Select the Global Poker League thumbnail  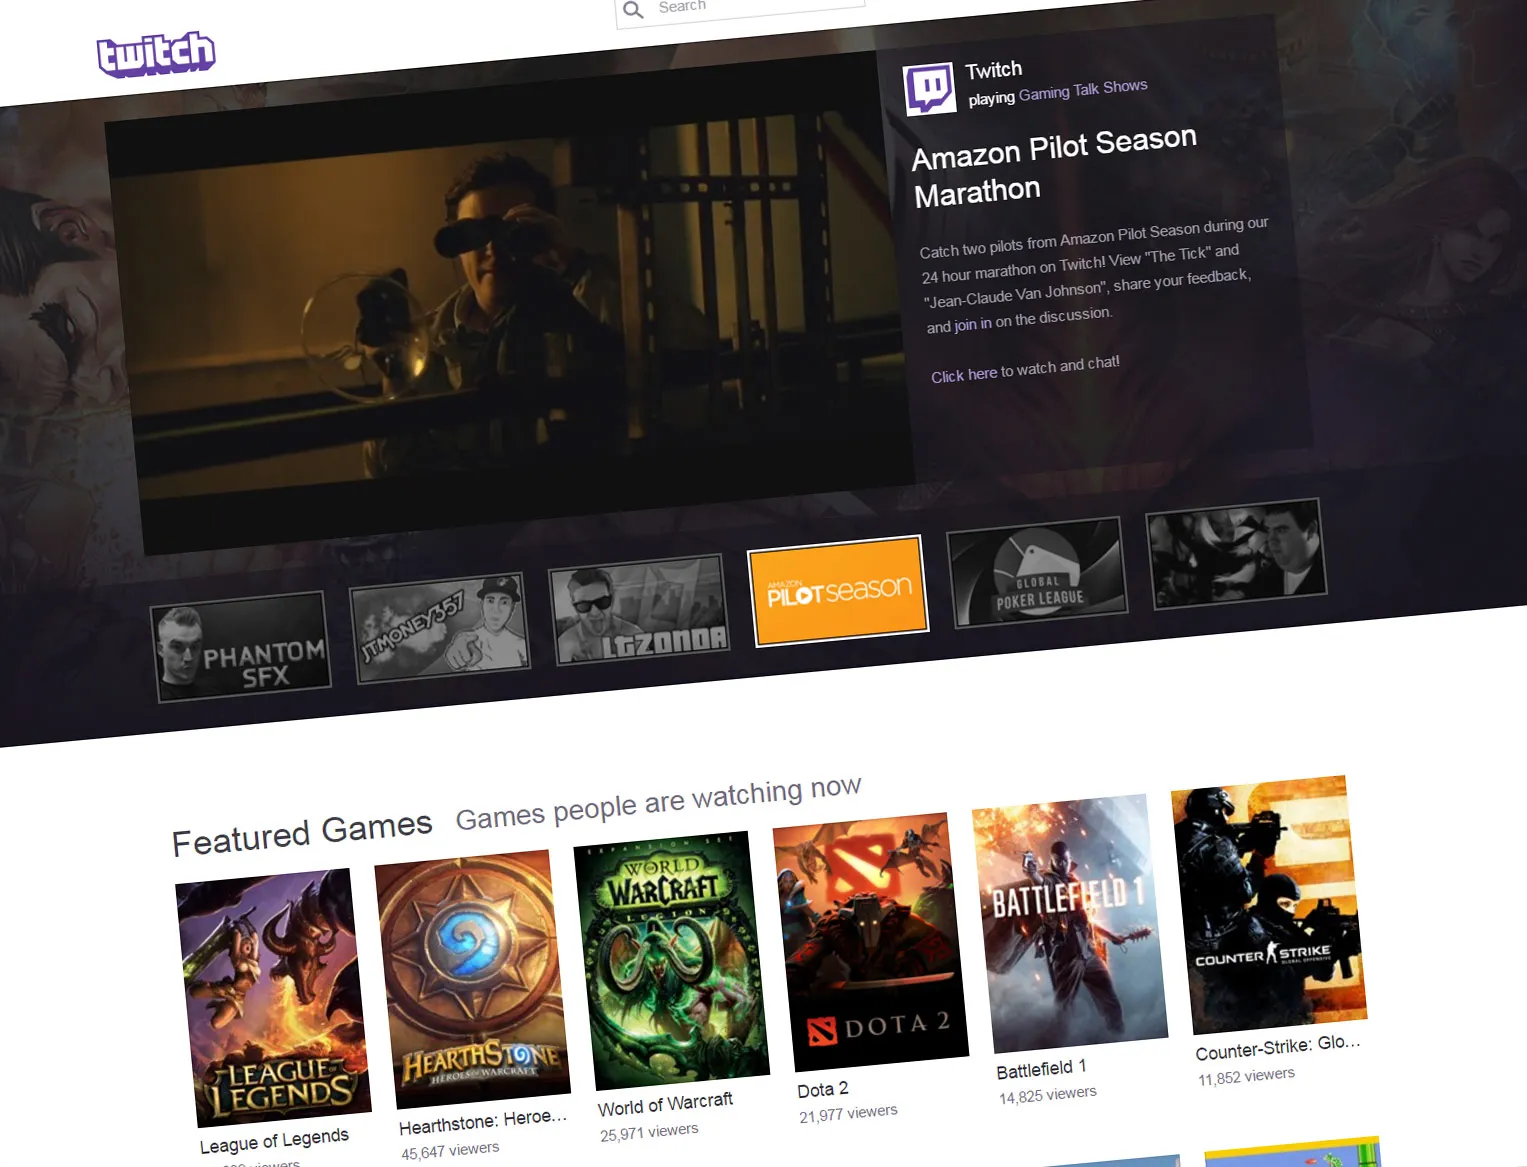pos(1037,573)
